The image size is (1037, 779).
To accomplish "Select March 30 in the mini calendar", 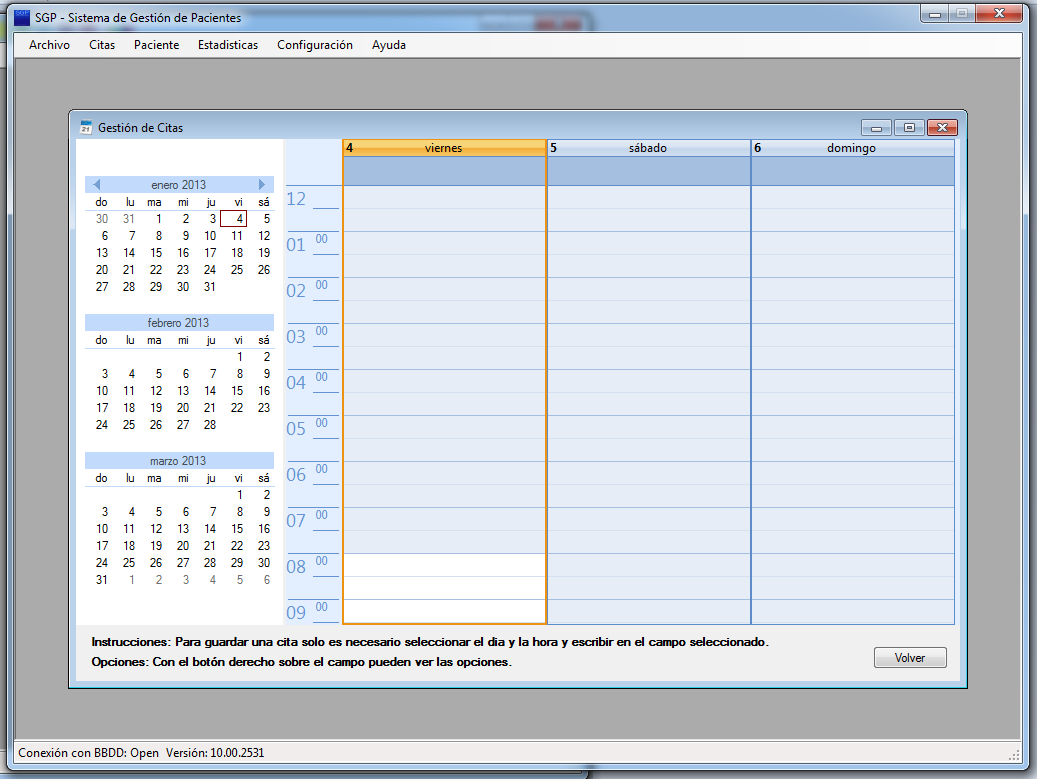I will pos(264,563).
